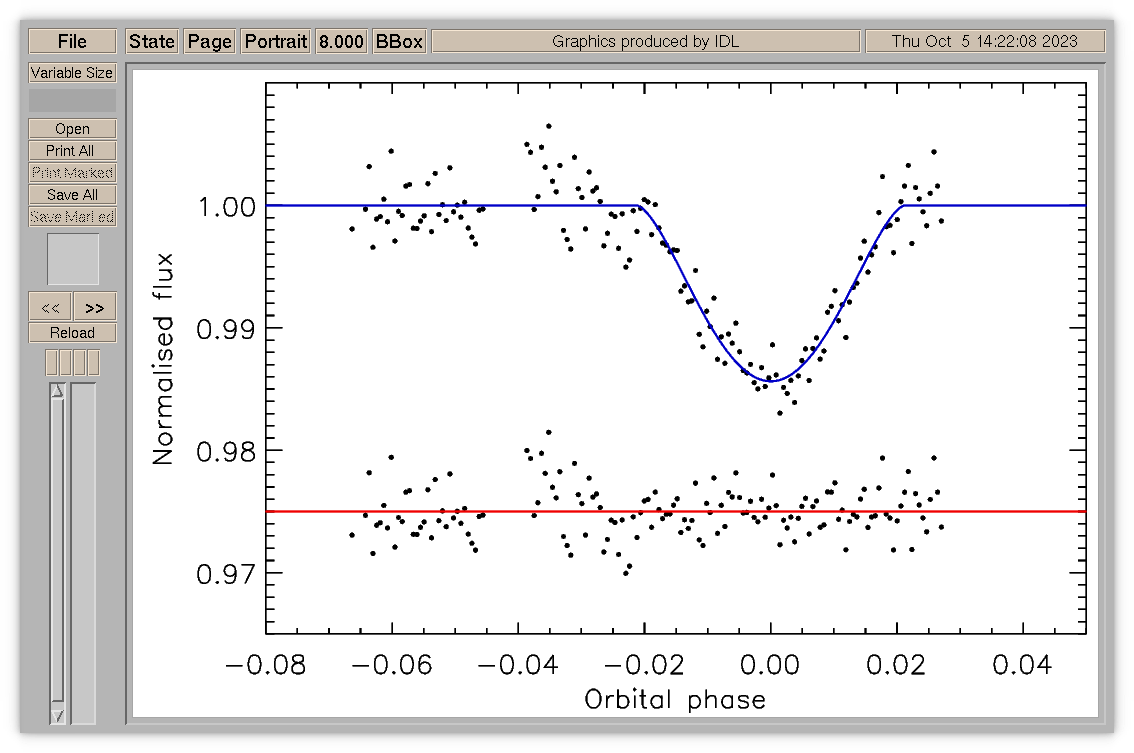The width and height of the screenshot is (1134, 753).
Task: Click the Save All button
Action: click(x=72, y=195)
